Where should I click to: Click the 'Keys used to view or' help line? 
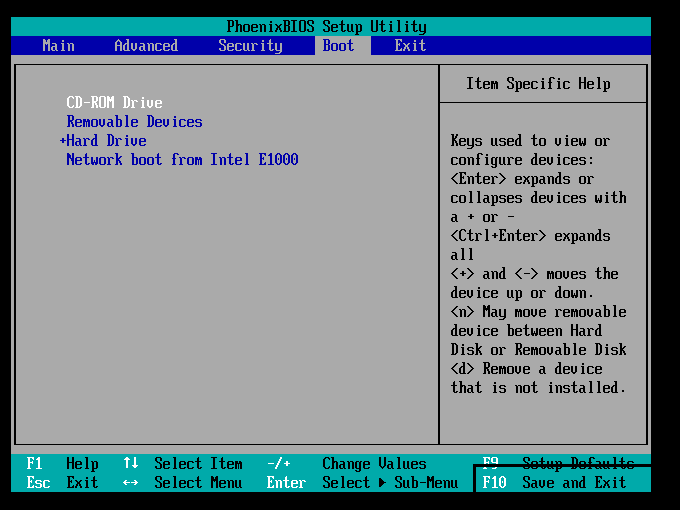[x=530, y=141]
